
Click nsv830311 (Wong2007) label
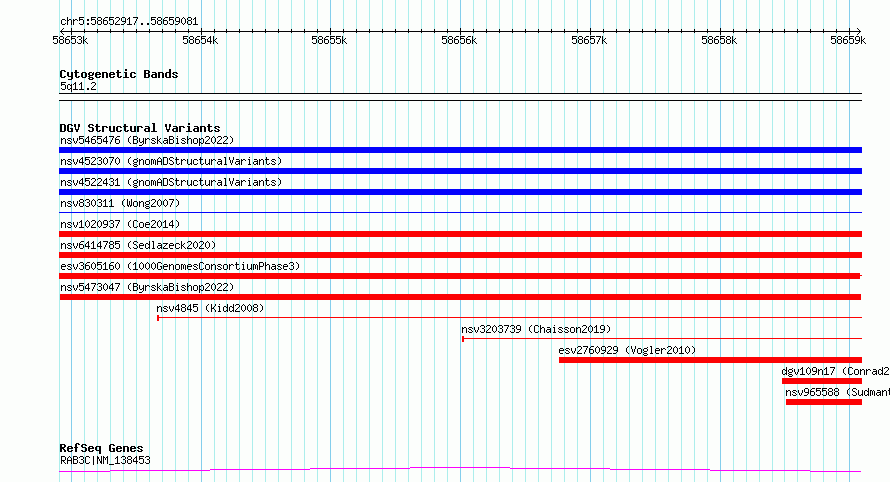point(120,203)
